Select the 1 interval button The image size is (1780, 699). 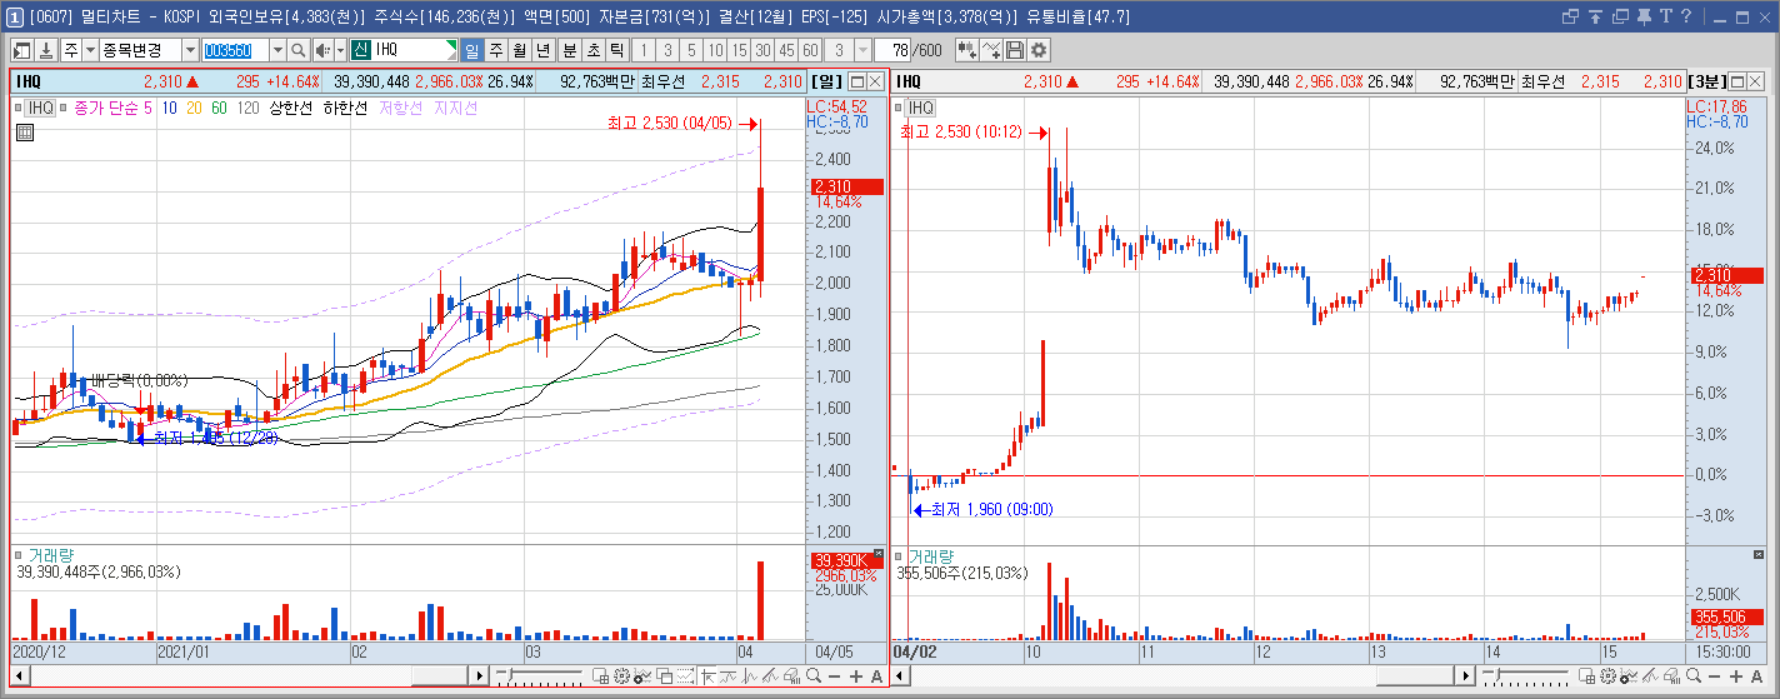(644, 50)
